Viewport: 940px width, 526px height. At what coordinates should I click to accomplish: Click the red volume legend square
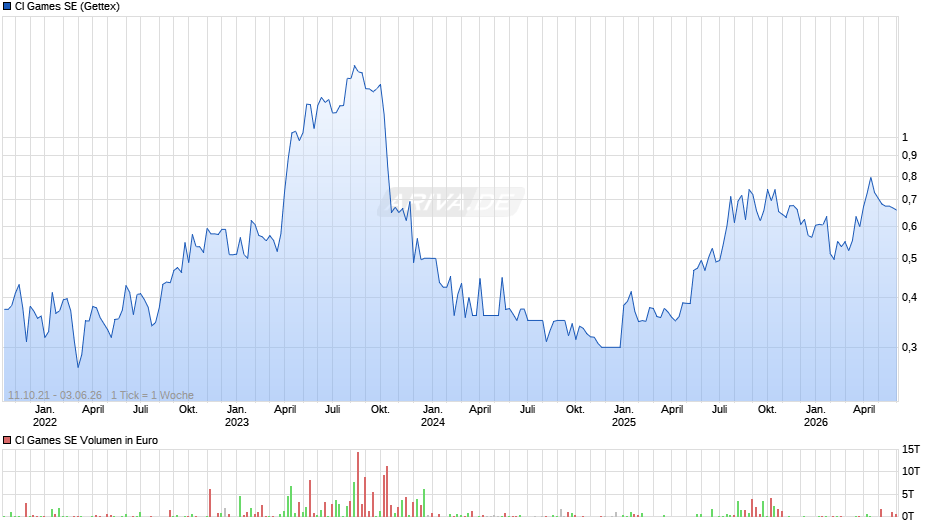[x=7, y=440]
